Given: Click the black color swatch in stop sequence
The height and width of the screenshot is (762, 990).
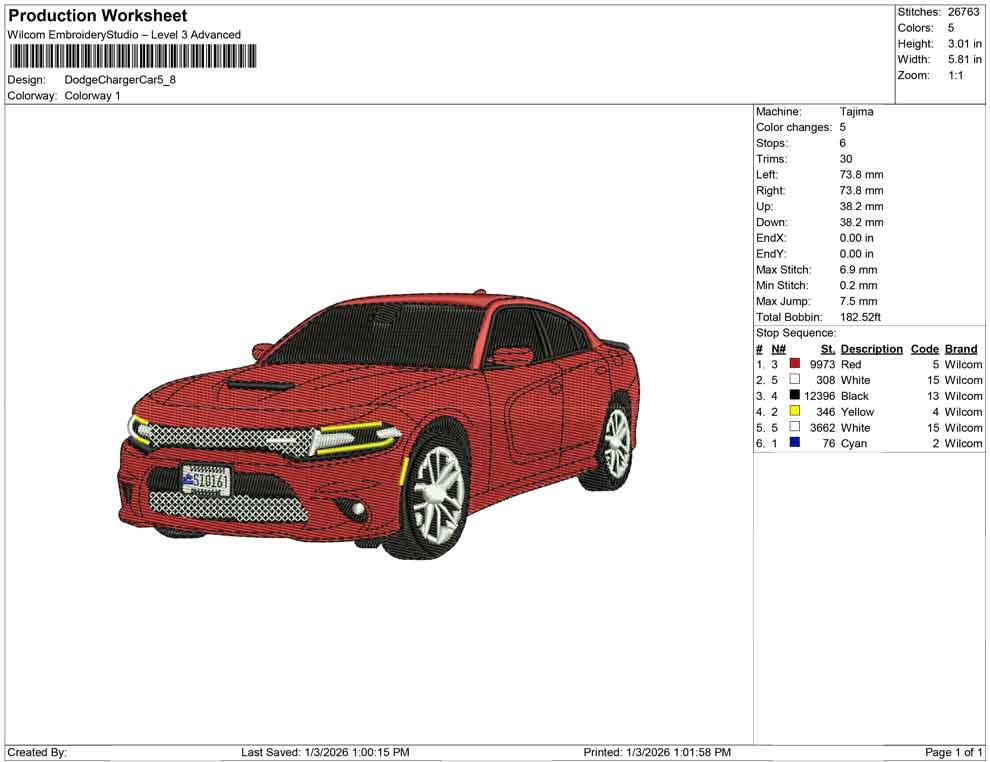Looking at the screenshot, I should [795, 395].
